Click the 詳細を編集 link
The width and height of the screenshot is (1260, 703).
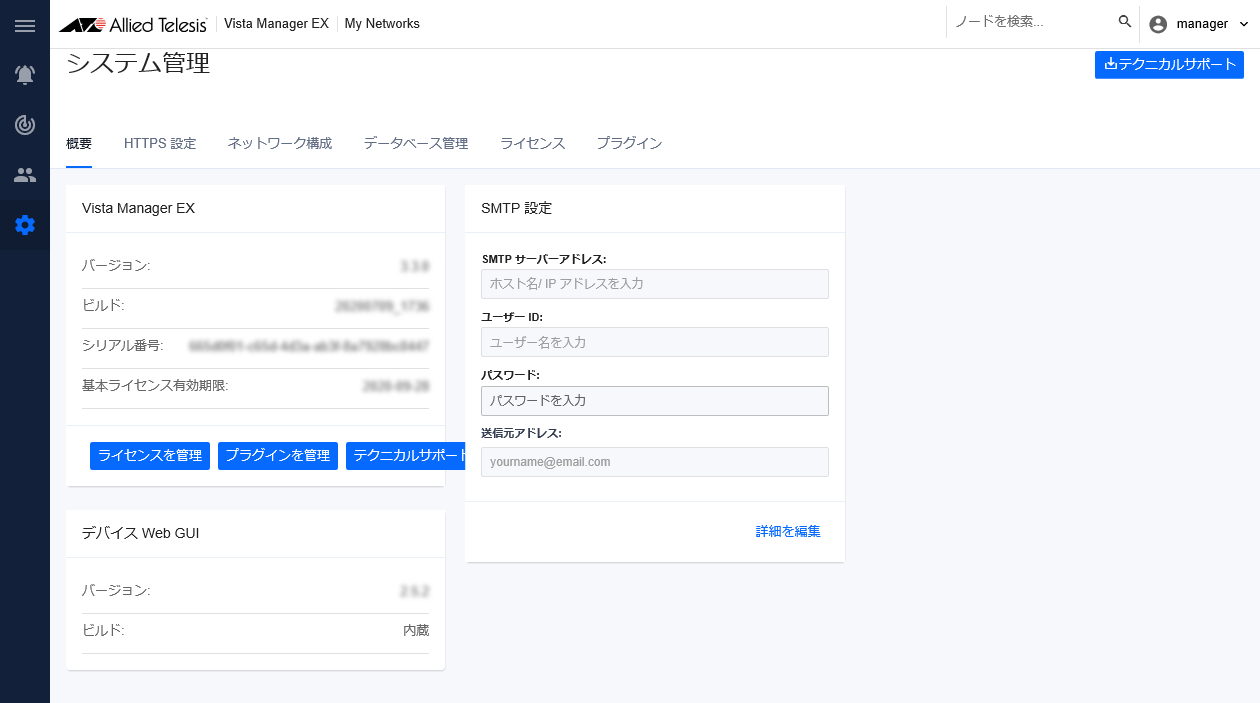click(x=788, y=532)
